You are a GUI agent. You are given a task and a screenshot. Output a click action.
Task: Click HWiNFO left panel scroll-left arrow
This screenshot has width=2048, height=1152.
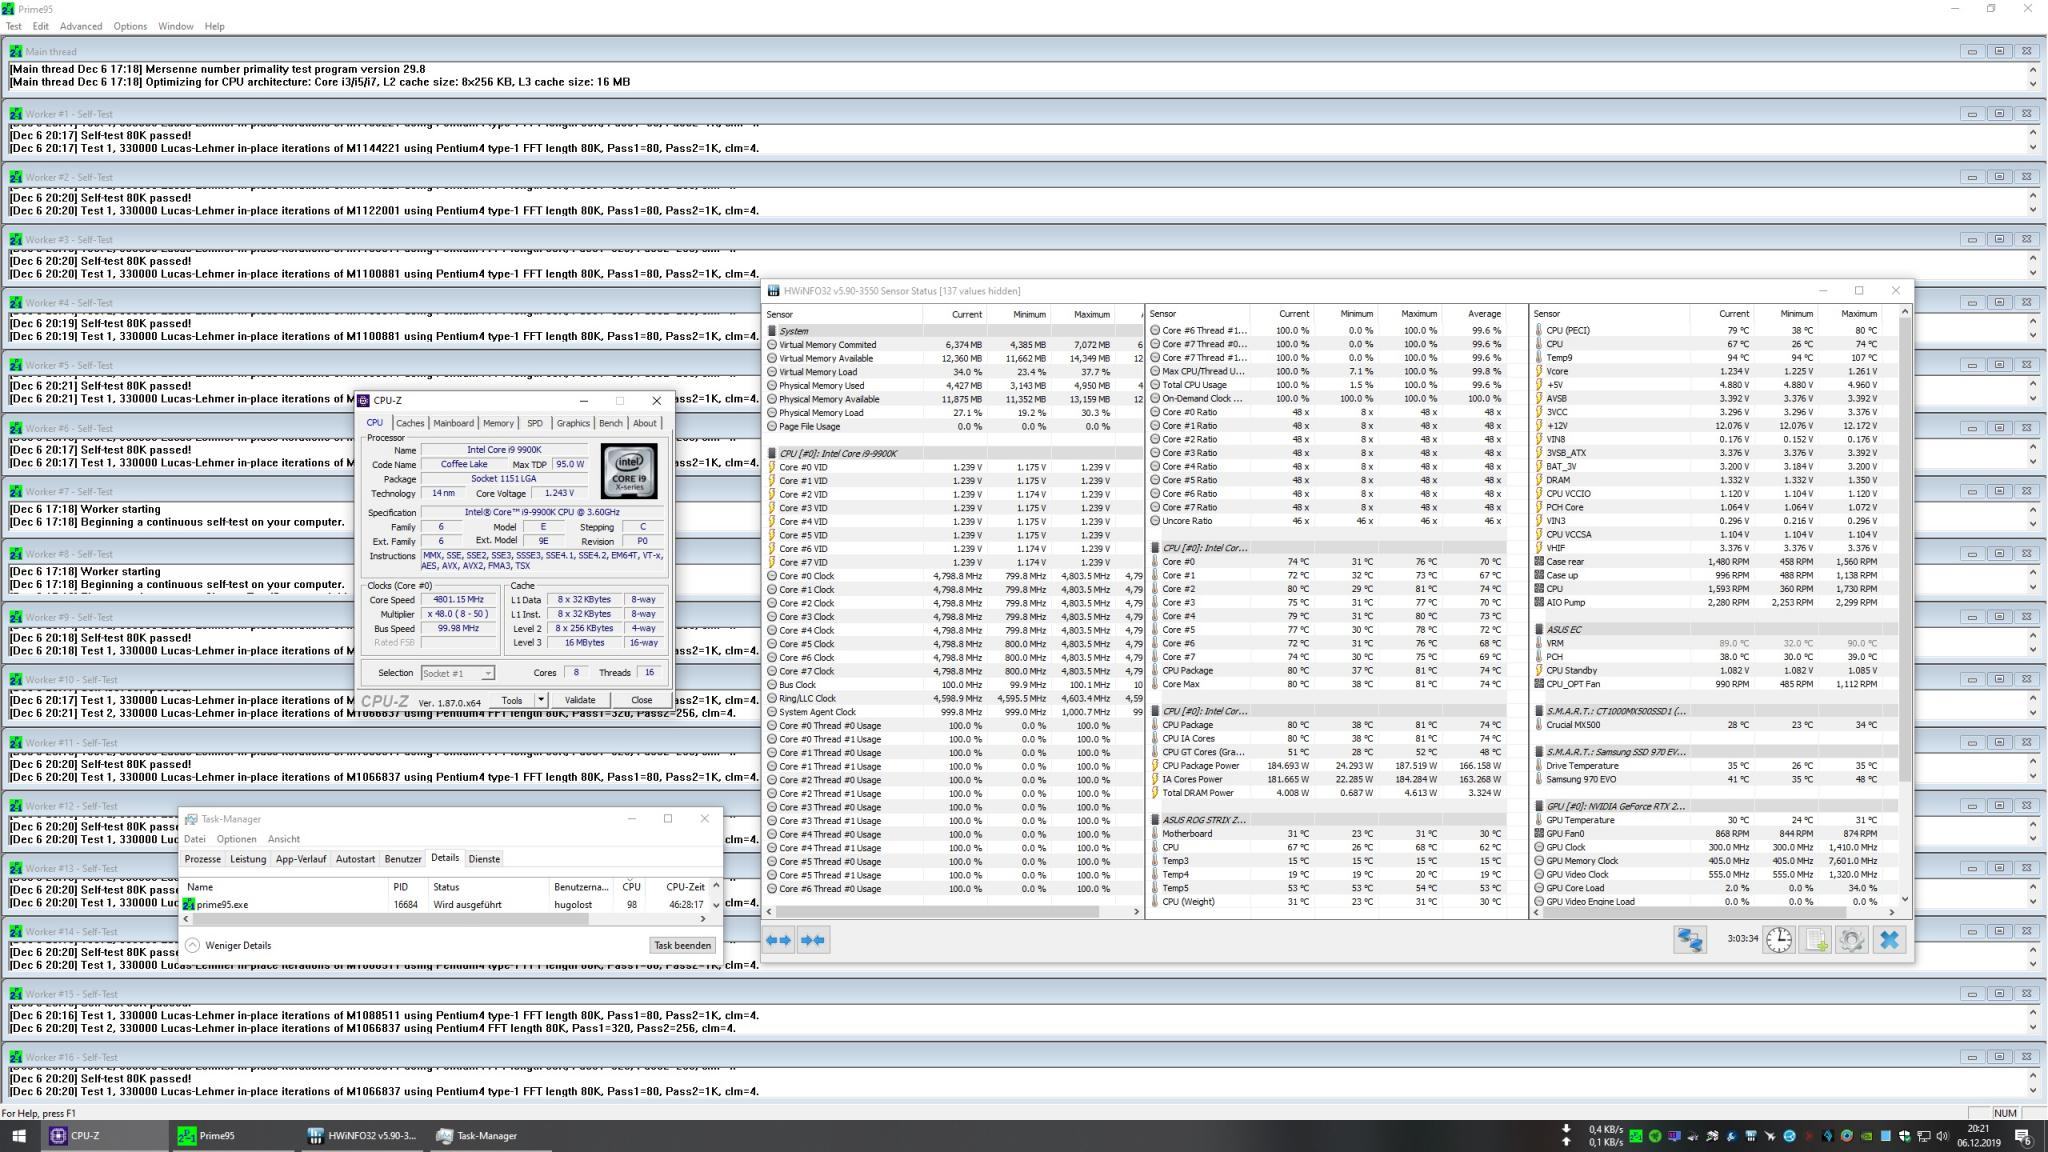769,911
